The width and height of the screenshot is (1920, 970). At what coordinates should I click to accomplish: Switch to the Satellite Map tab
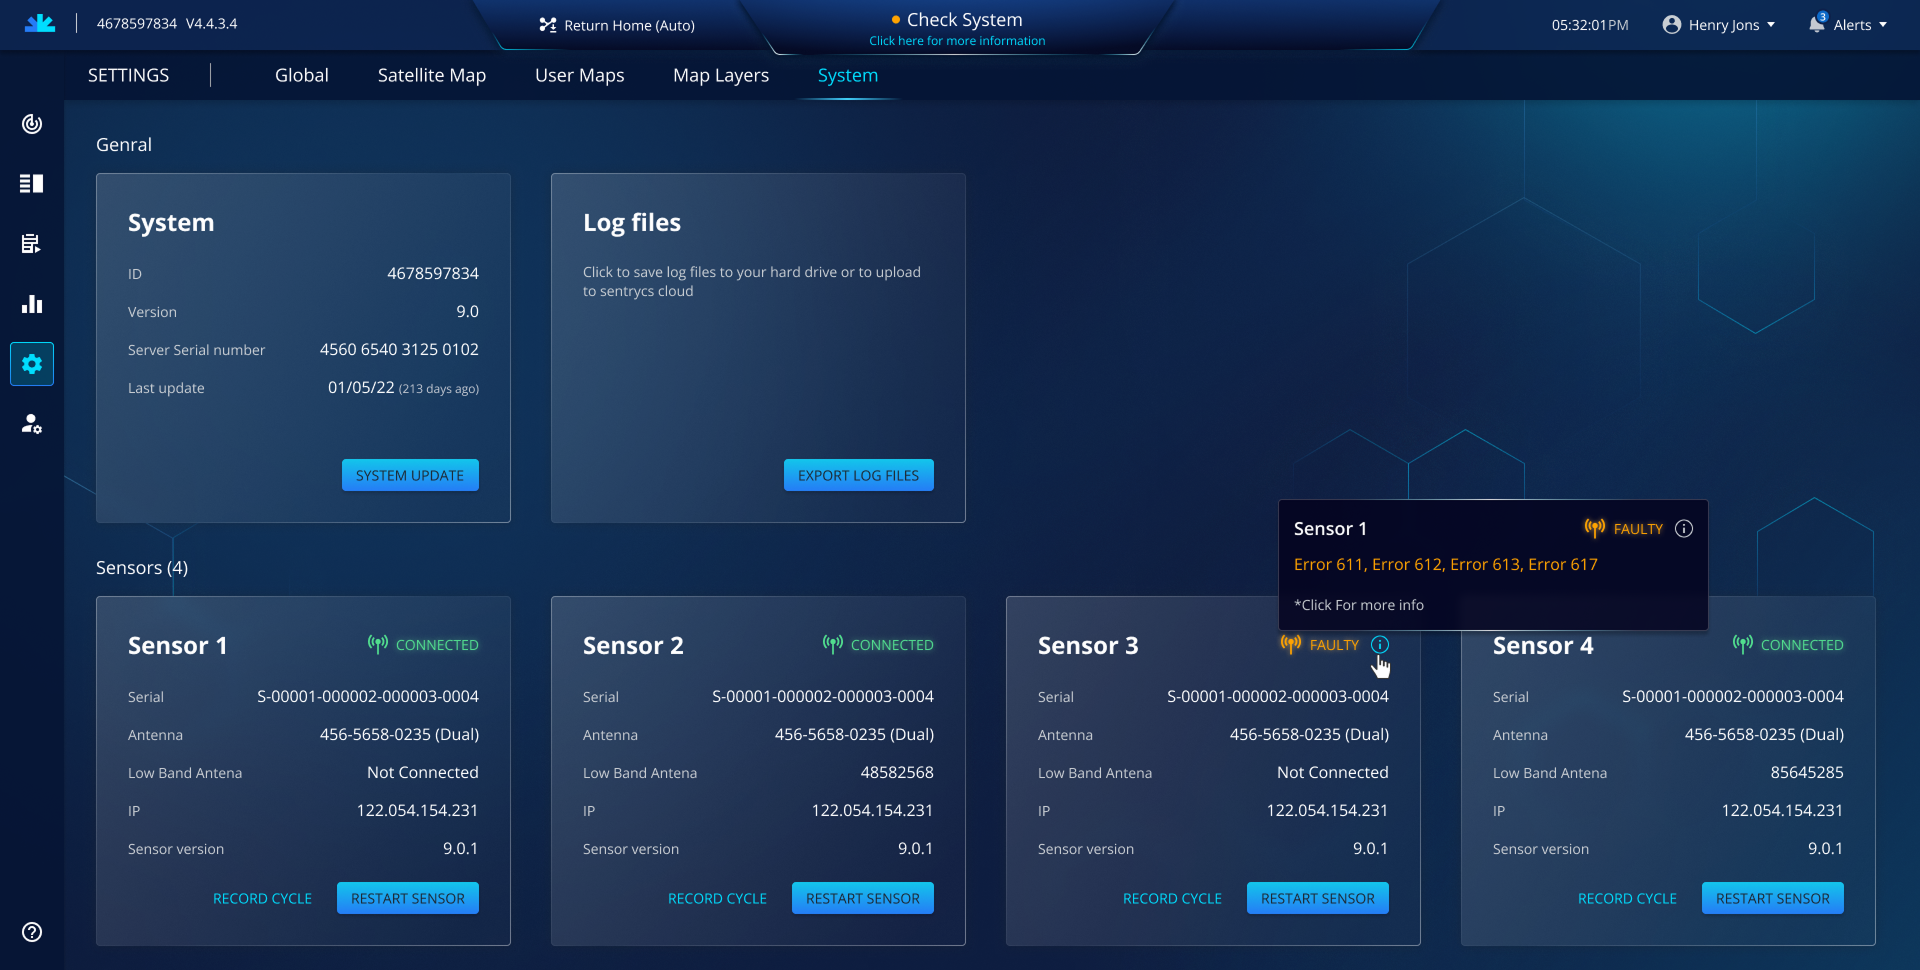click(x=432, y=76)
